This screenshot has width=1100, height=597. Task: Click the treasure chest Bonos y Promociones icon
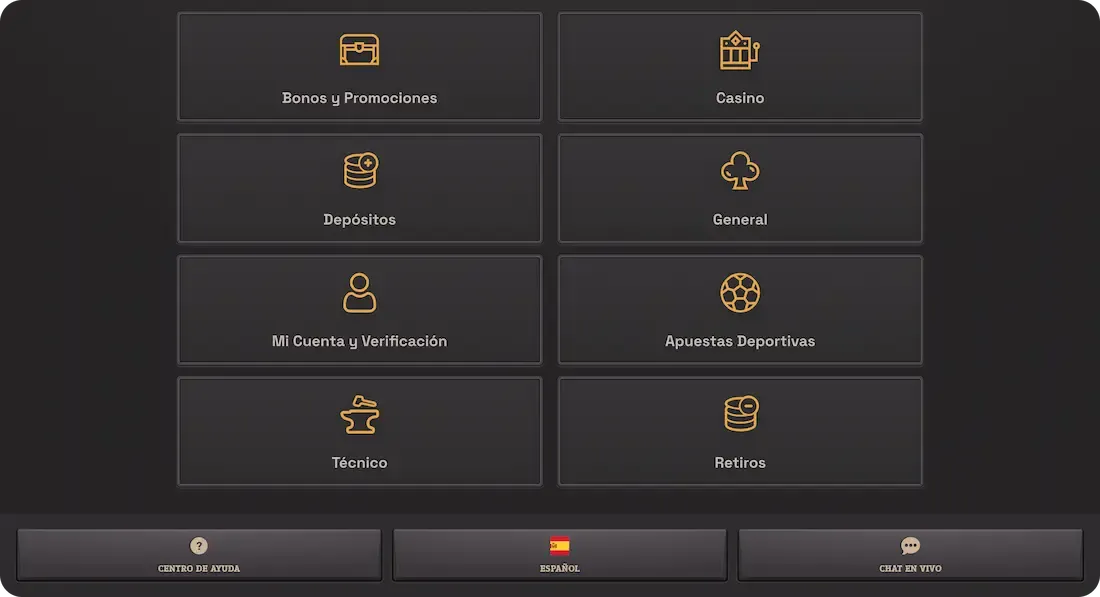pos(359,49)
